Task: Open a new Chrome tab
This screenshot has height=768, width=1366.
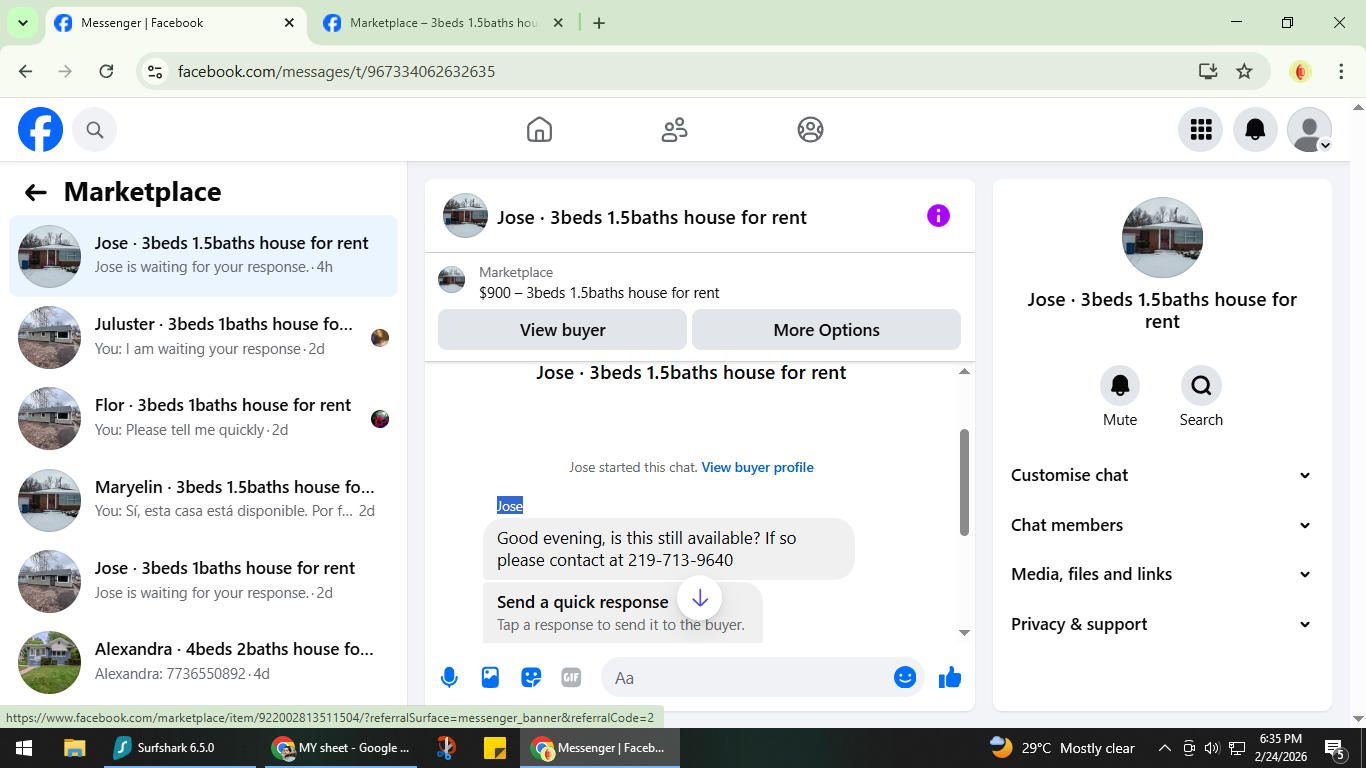Action: 599,23
